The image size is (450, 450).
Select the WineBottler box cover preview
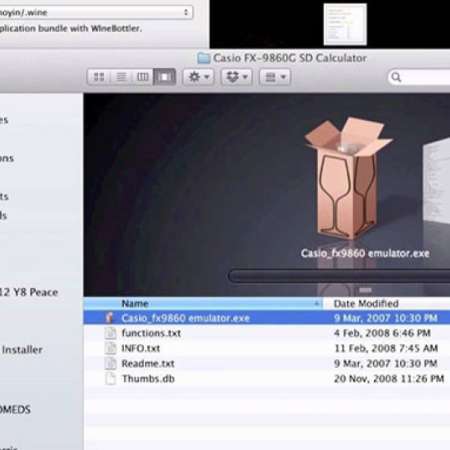pos(348,178)
